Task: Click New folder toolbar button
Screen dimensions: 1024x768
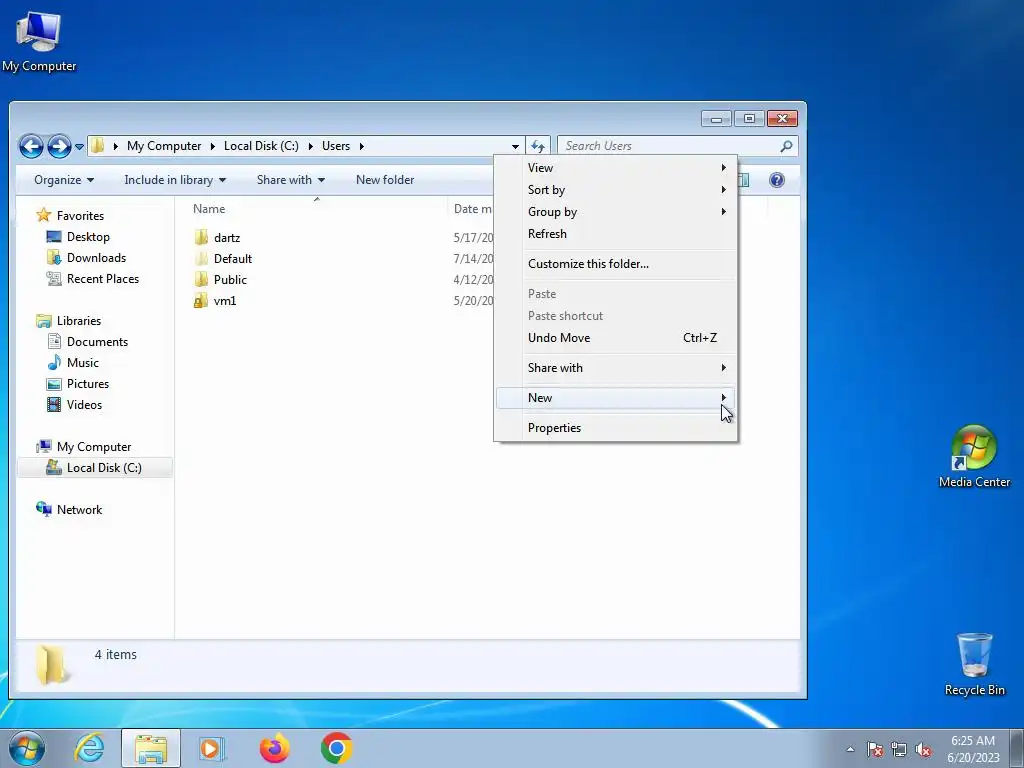Action: (385, 180)
